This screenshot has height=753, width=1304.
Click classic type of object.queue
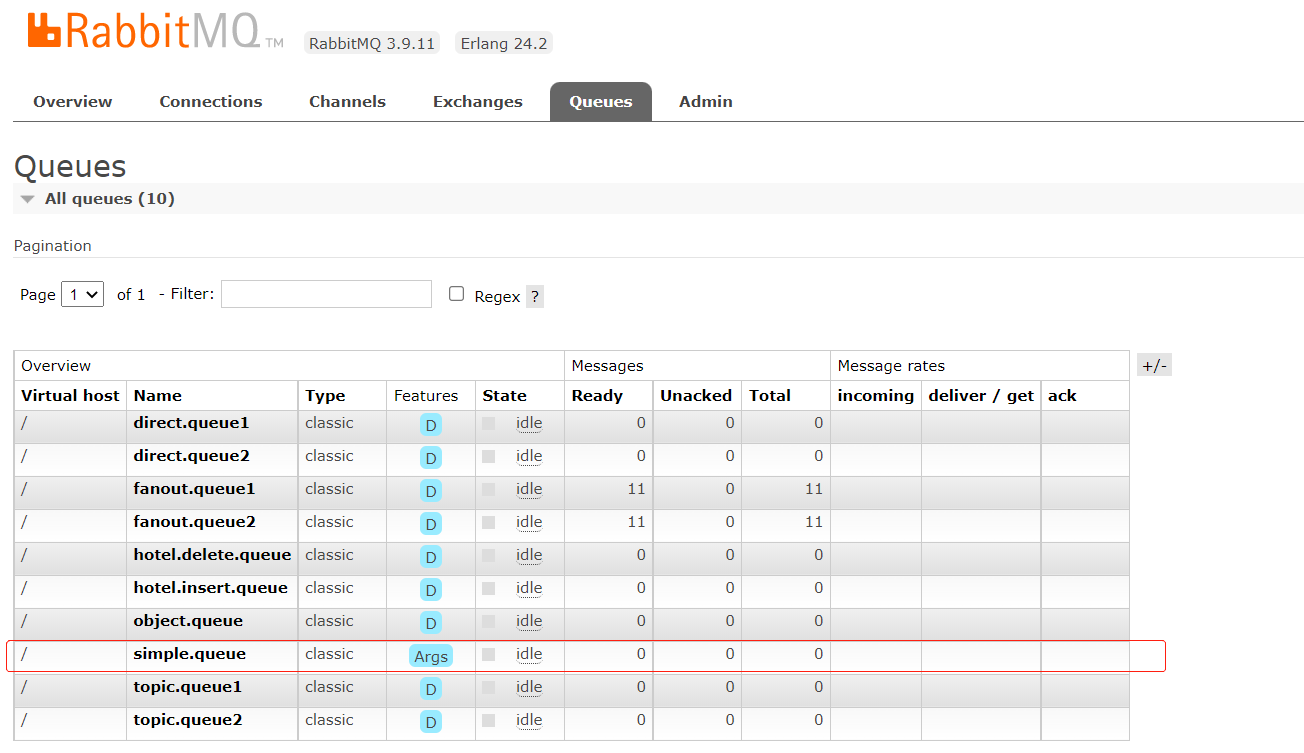[x=329, y=621]
